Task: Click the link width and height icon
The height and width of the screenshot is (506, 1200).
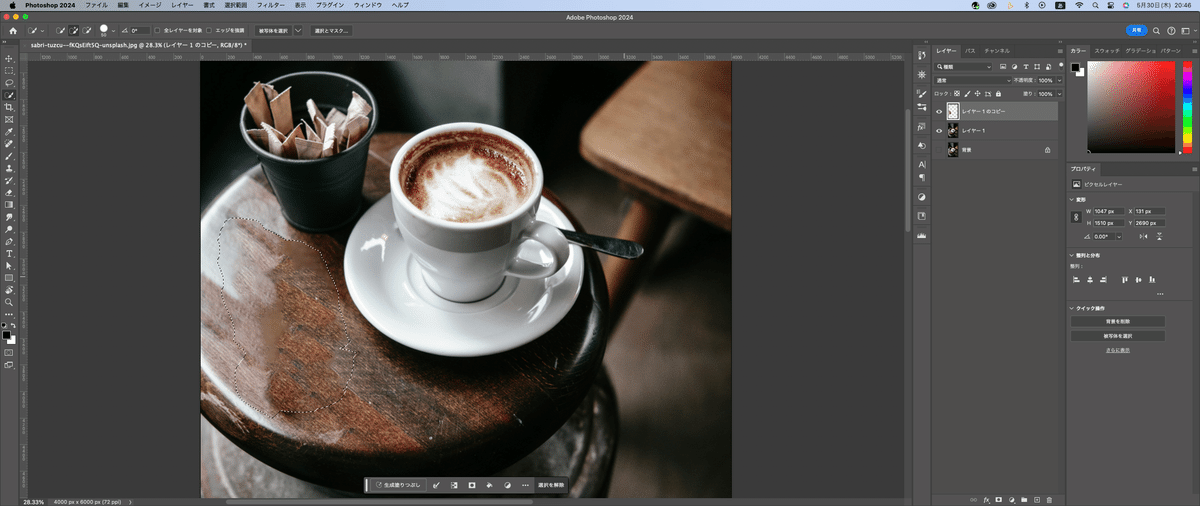Action: coord(1076,216)
